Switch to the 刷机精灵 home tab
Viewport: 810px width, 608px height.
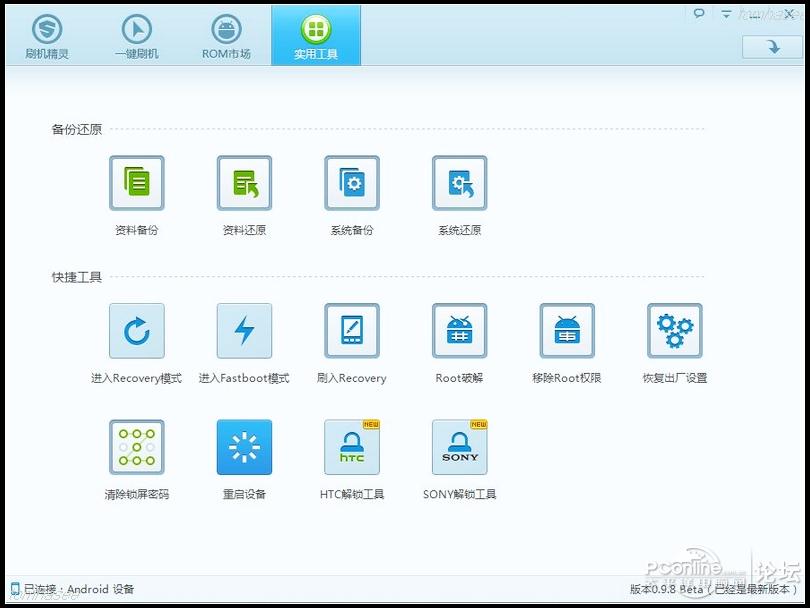point(46,36)
